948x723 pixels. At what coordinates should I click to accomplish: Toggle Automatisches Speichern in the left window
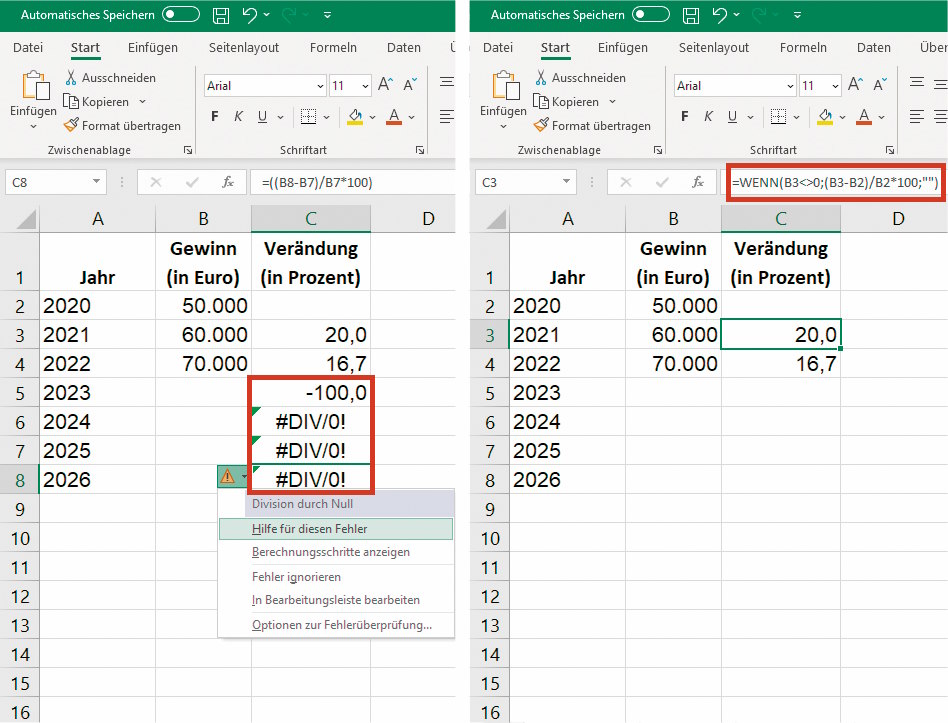point(181,16)
